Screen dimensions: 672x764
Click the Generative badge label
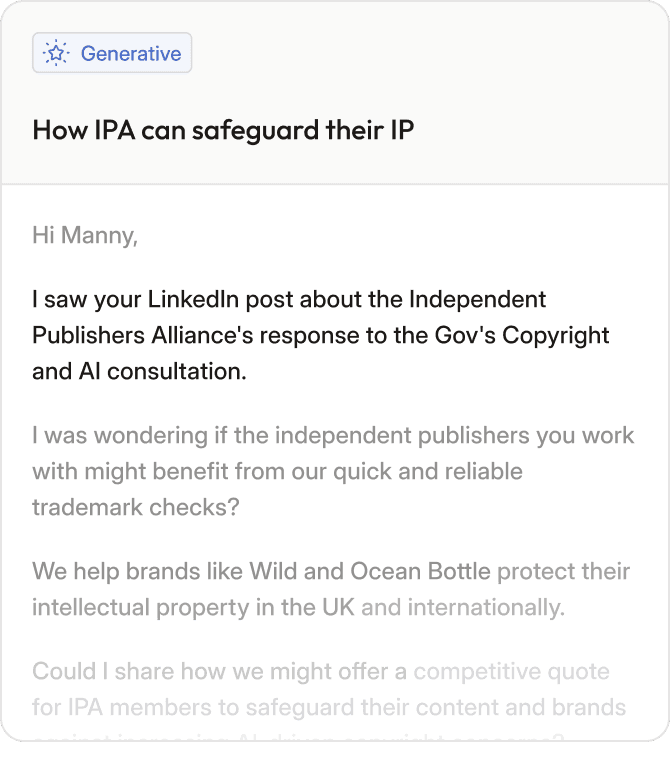[x=130, y=54]
